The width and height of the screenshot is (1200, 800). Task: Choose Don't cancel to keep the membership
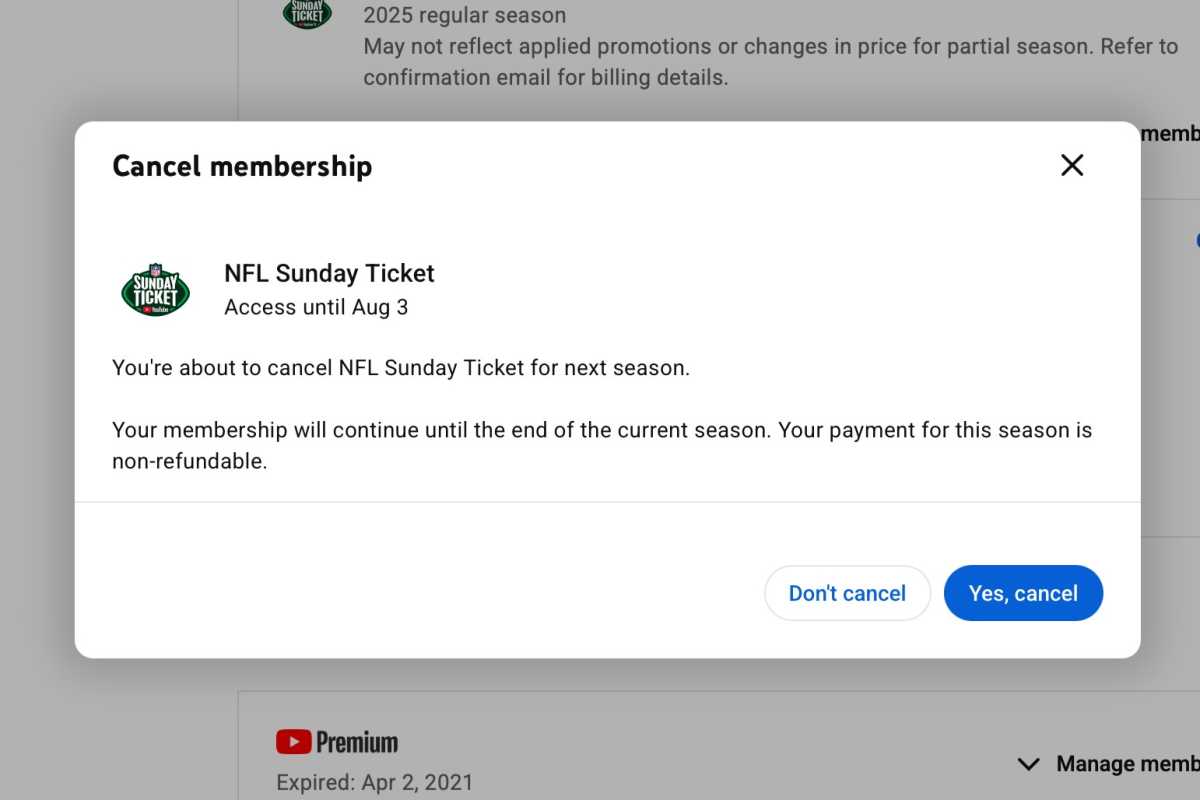pyautogui.click(x=847, y=593)
